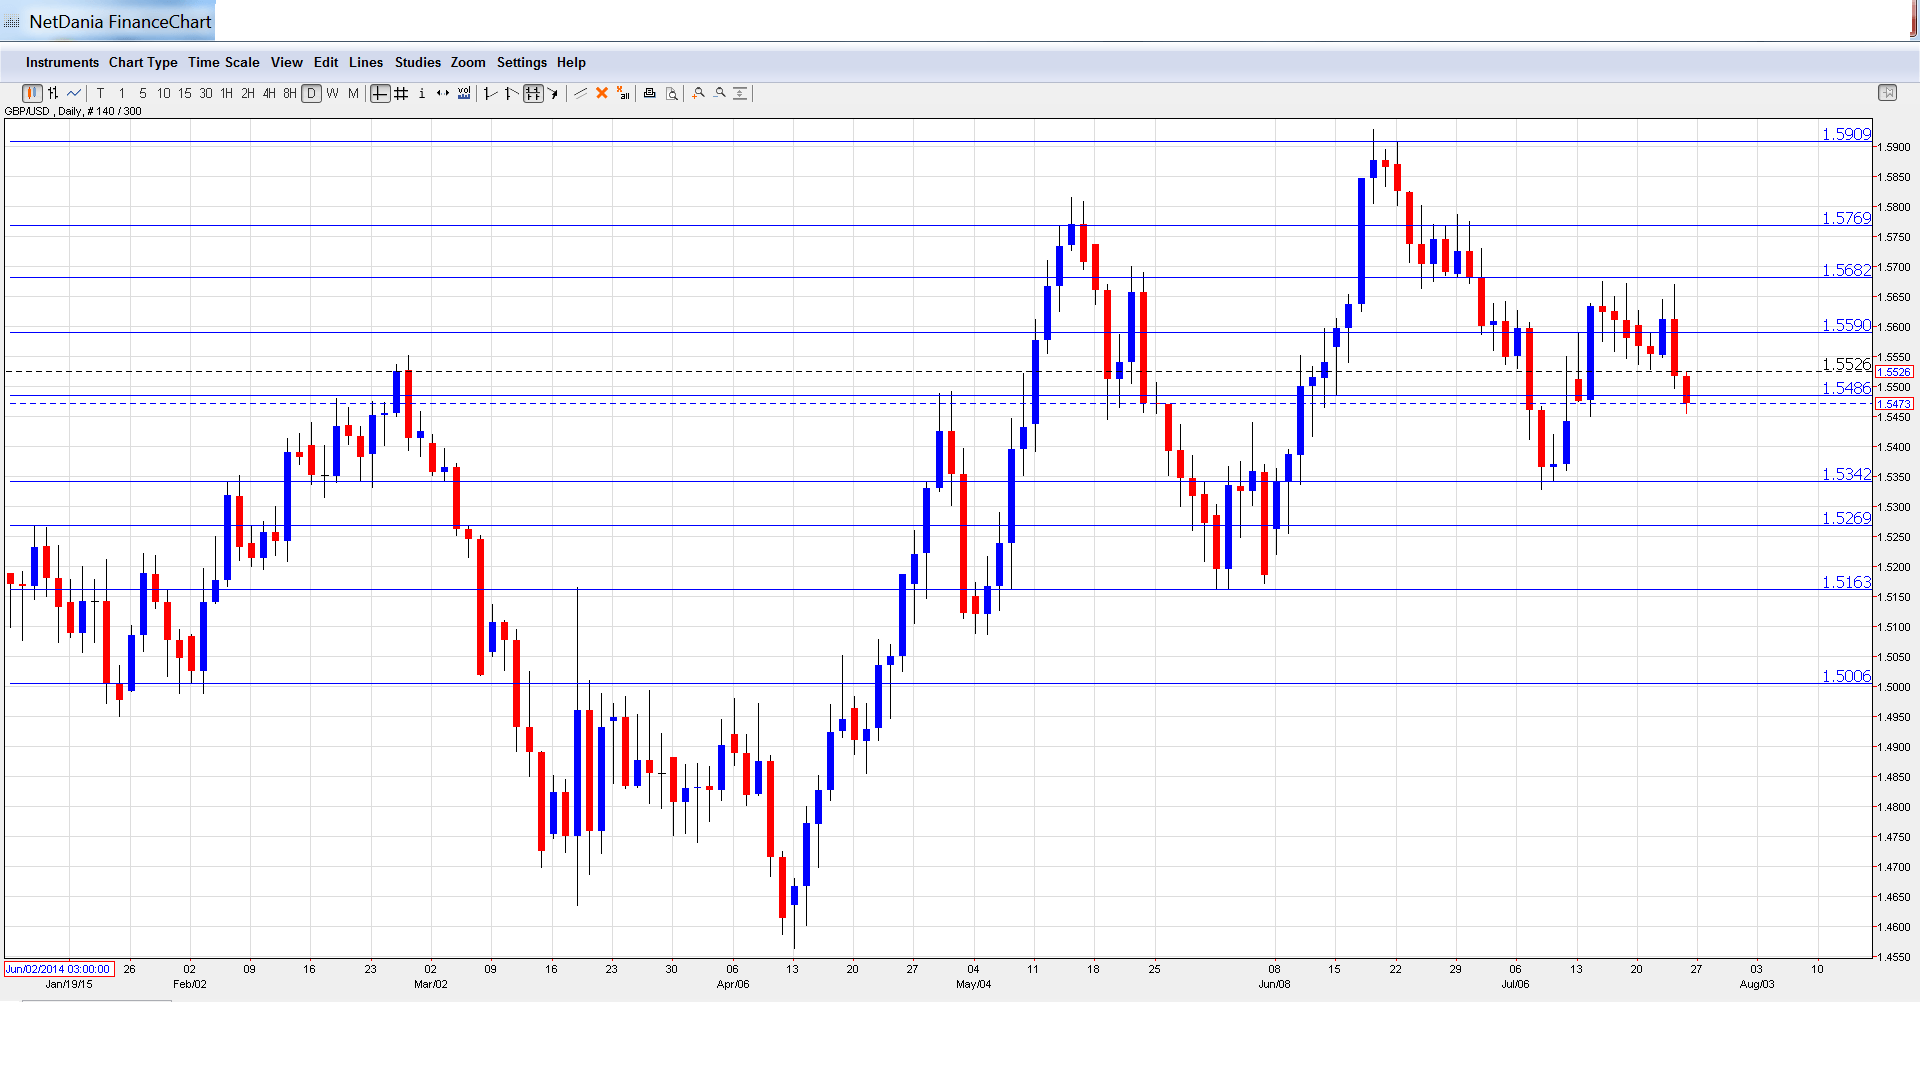Expand the Time Scale menu

tap(223, 62)
